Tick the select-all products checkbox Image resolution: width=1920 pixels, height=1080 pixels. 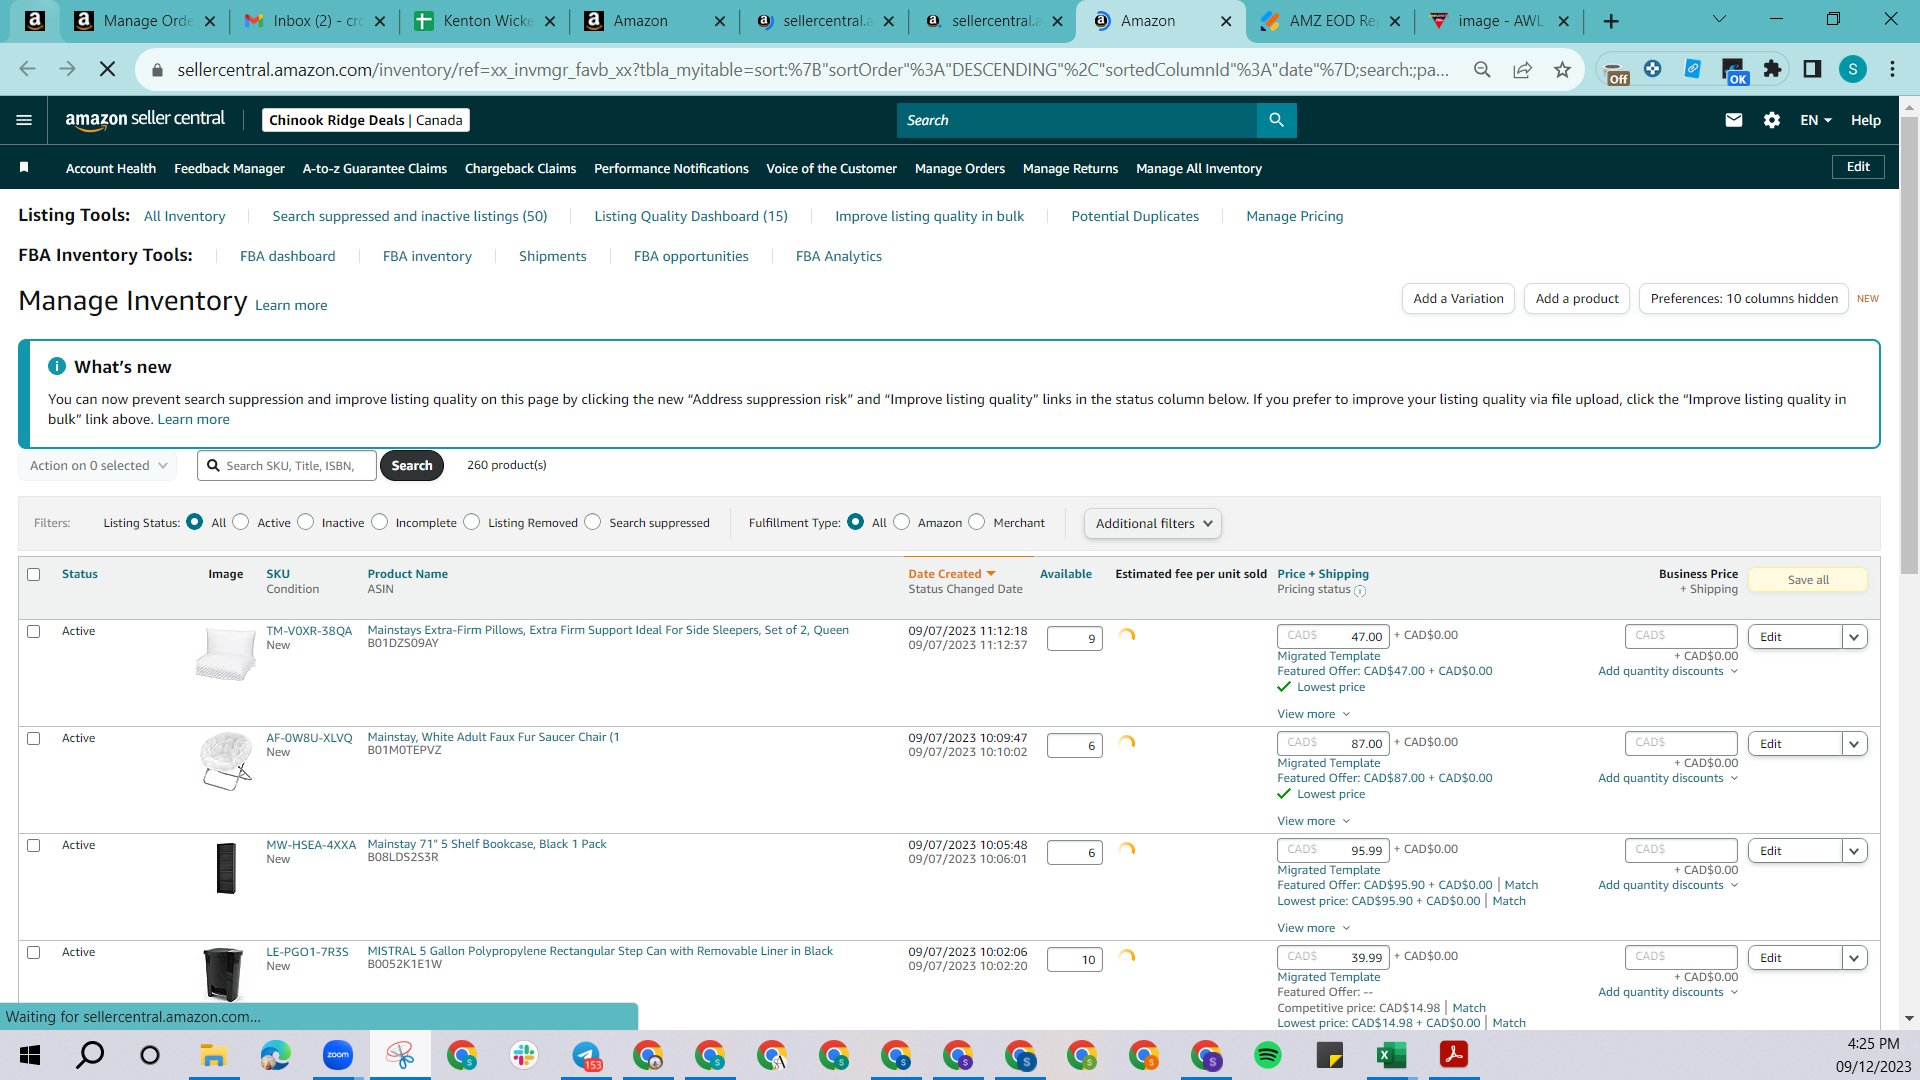34,575
